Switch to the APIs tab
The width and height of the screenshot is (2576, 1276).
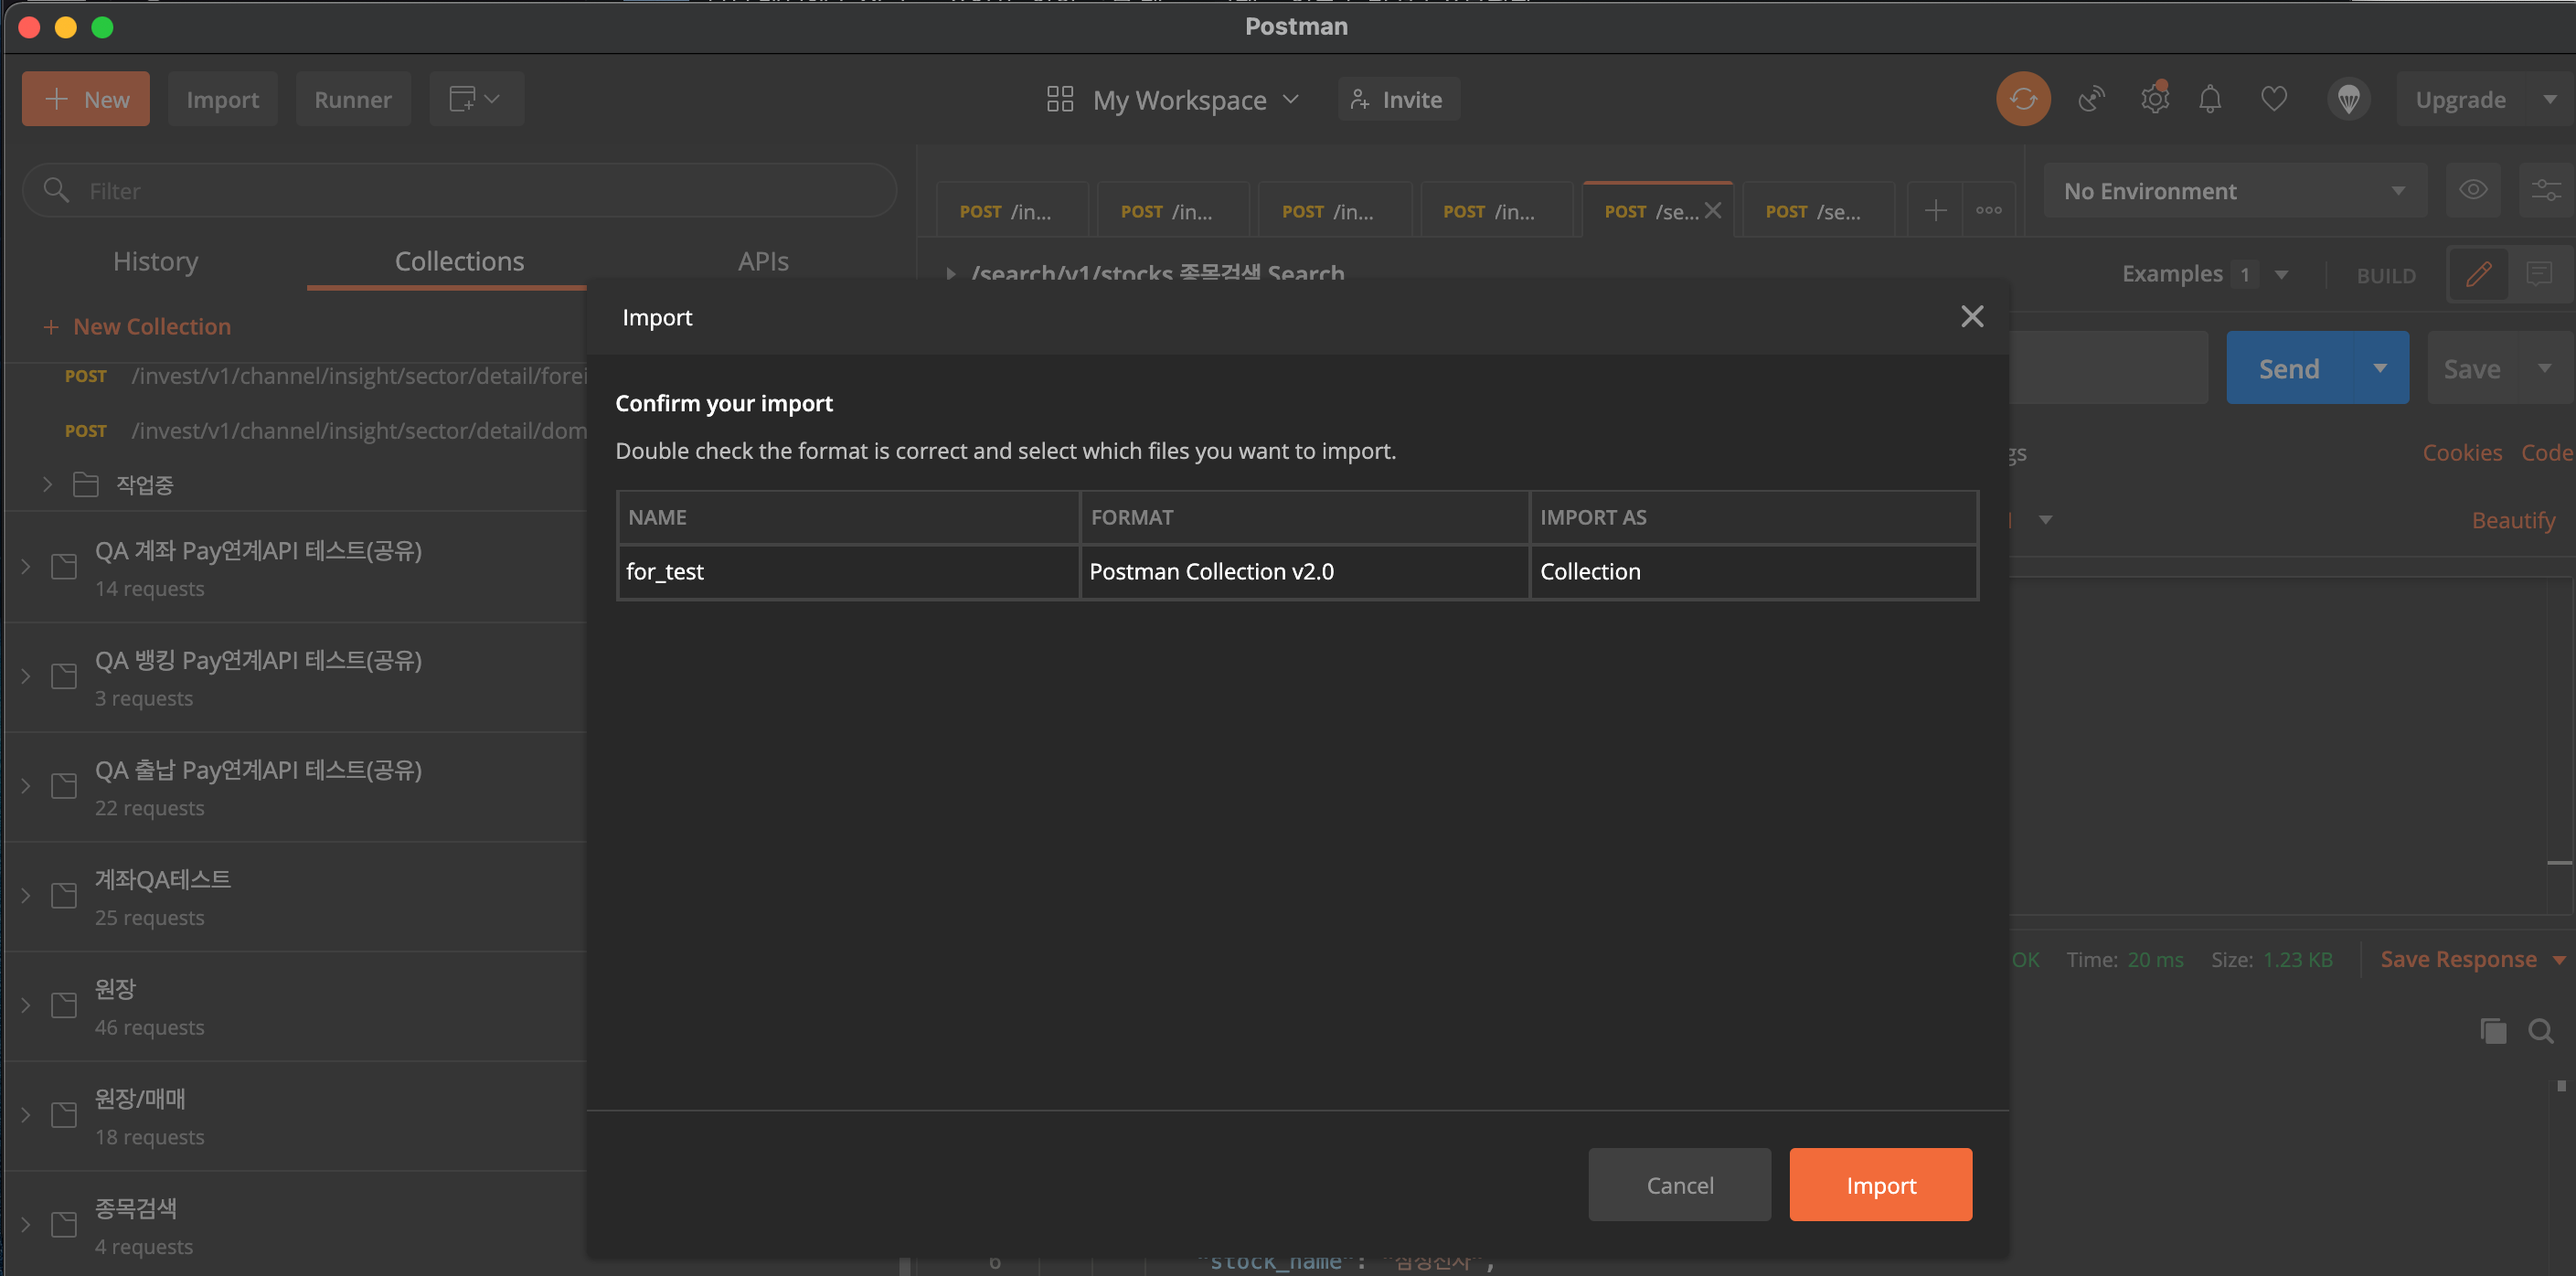pos(762,261)
